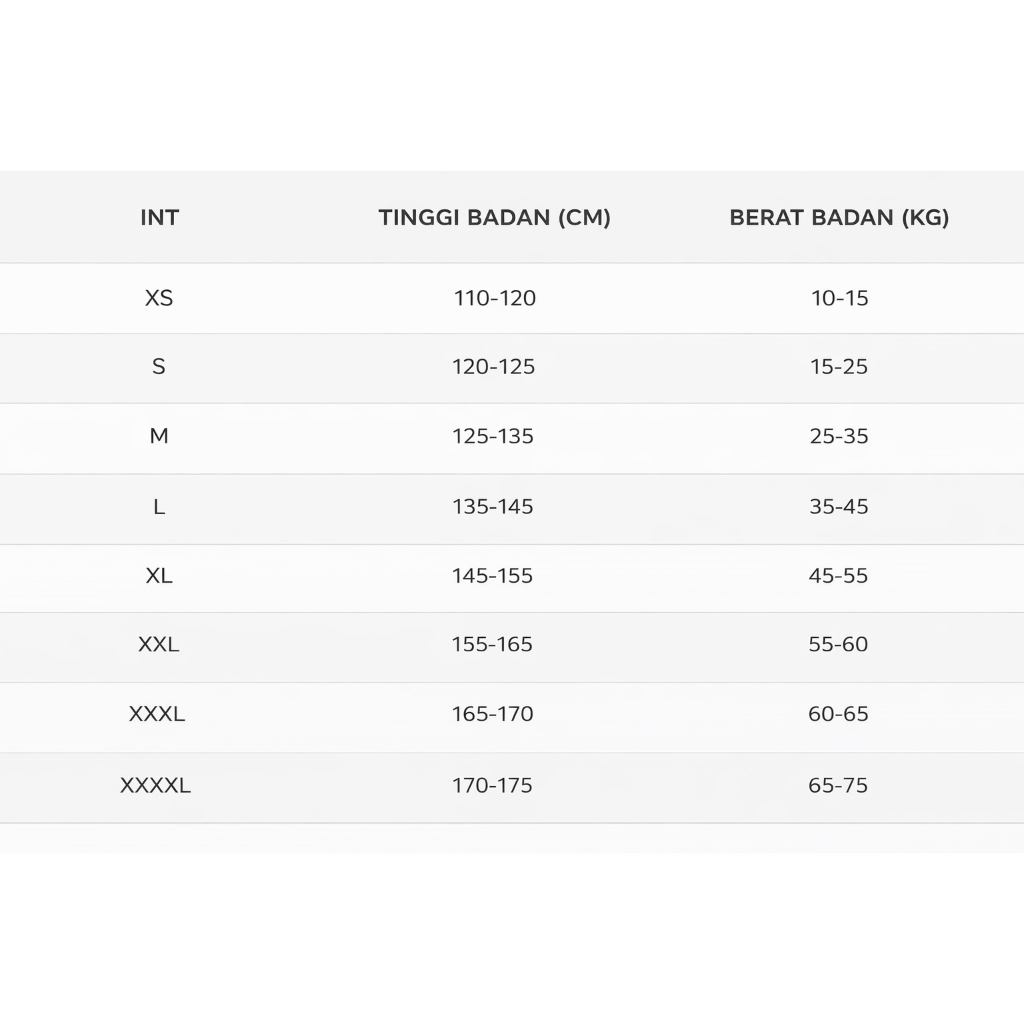The width and height of the screenshot is (1024, 1024).
Task: Select the XS size cell
Action: (x=159, y=298)
